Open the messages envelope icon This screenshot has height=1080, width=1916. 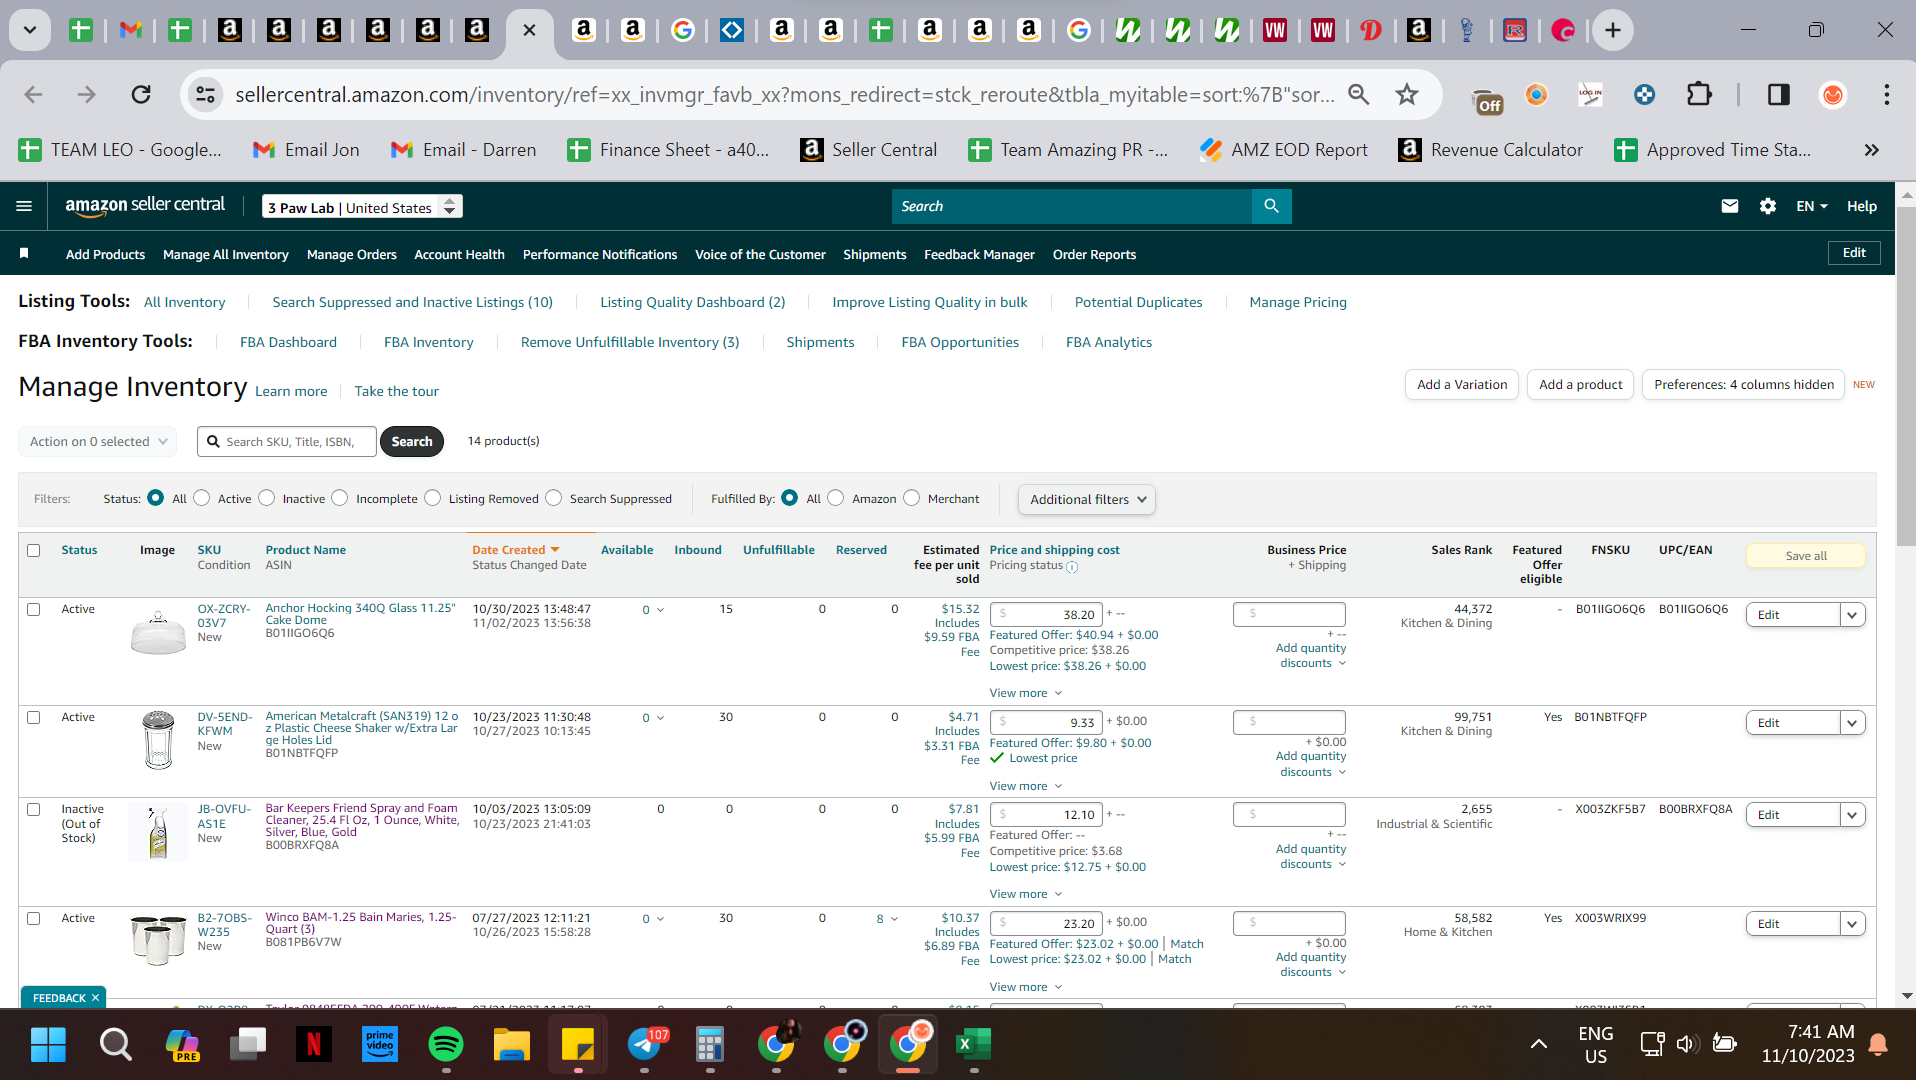[1730, 206]
